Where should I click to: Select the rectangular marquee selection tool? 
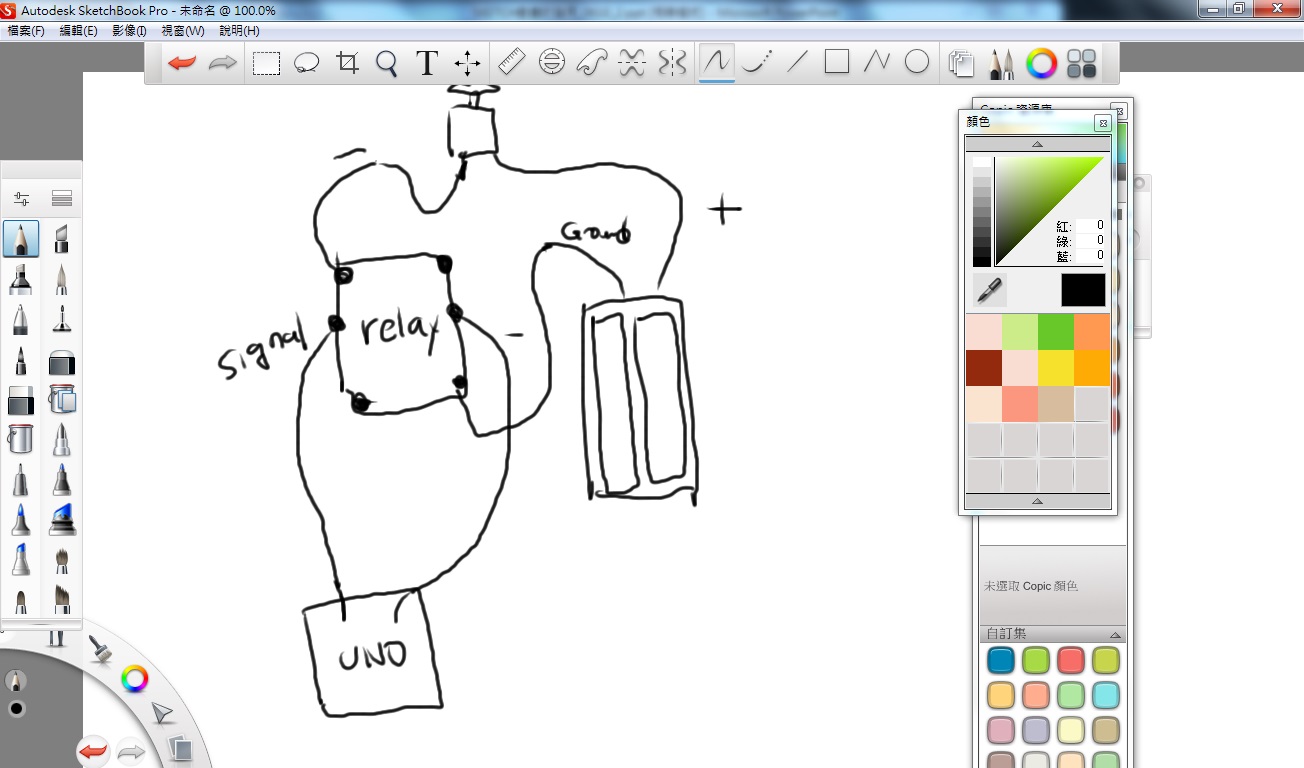(x=266, y=64)
